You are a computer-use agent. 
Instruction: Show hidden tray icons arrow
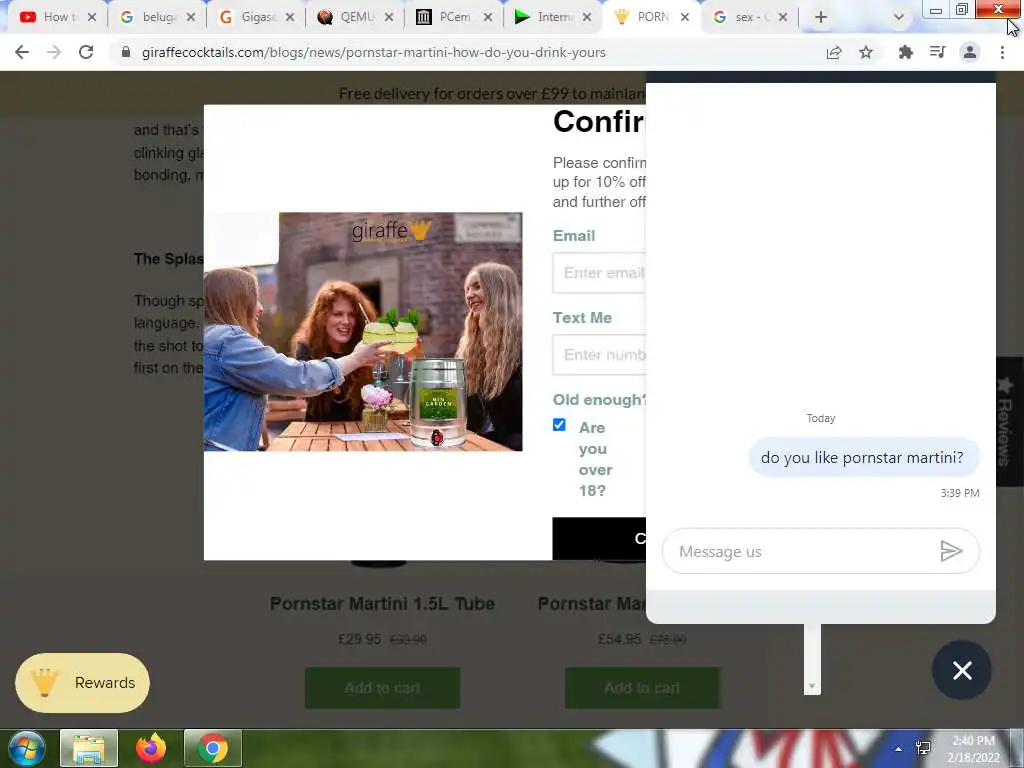point(899,749)
